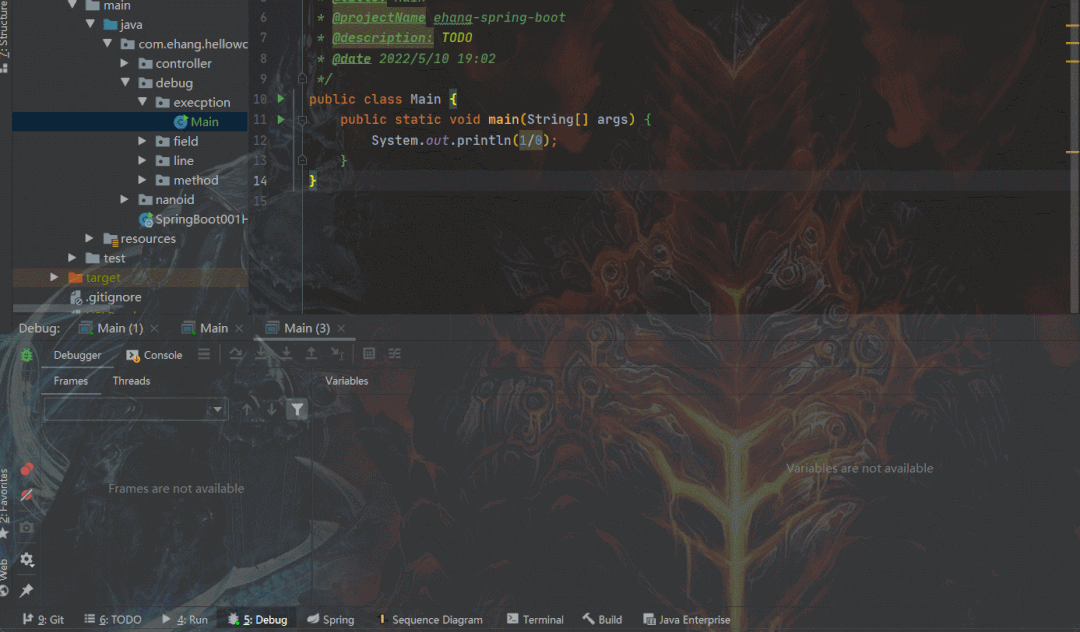The height and width of the screenshot is (632, 1080).
Task: Click the Step Into icon
Action: [261, 354]
